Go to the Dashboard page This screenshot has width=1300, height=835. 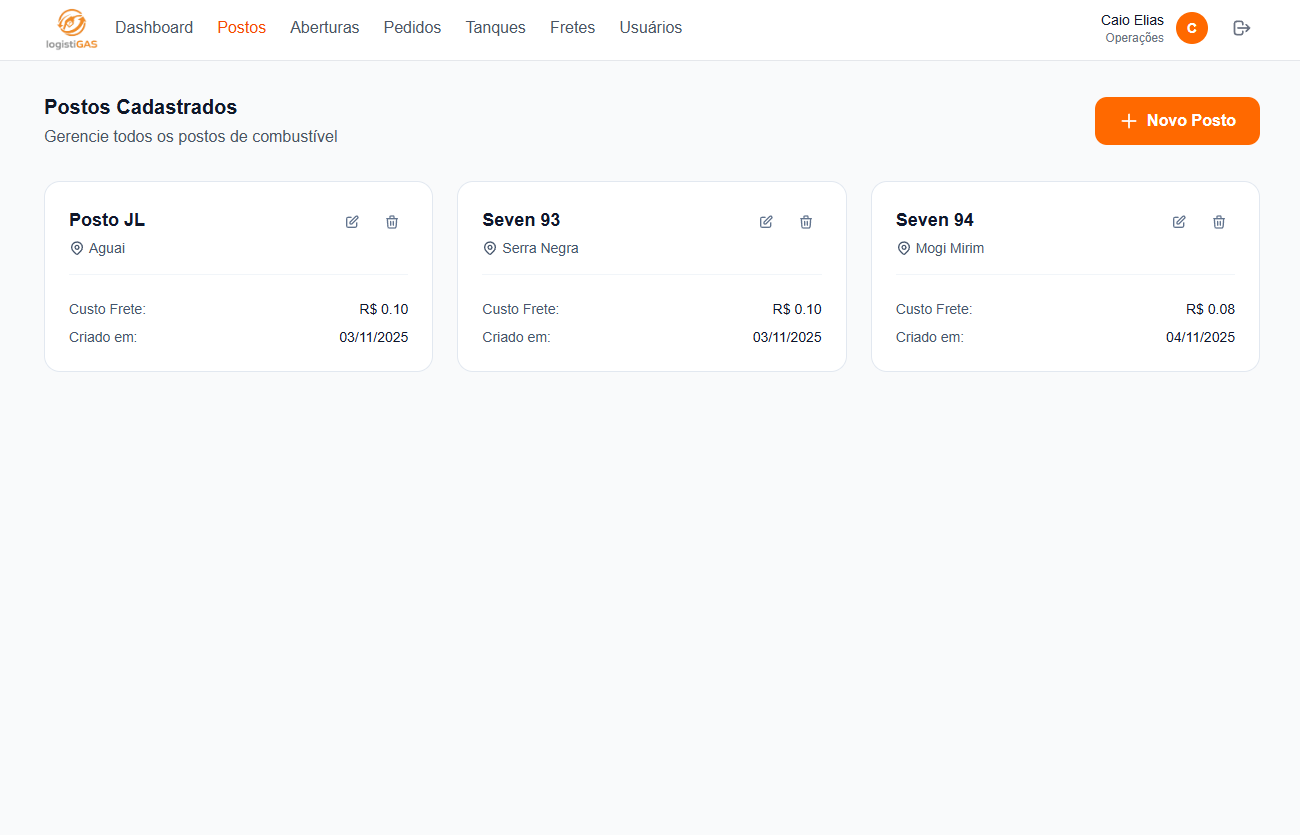[x=154, y=28]
